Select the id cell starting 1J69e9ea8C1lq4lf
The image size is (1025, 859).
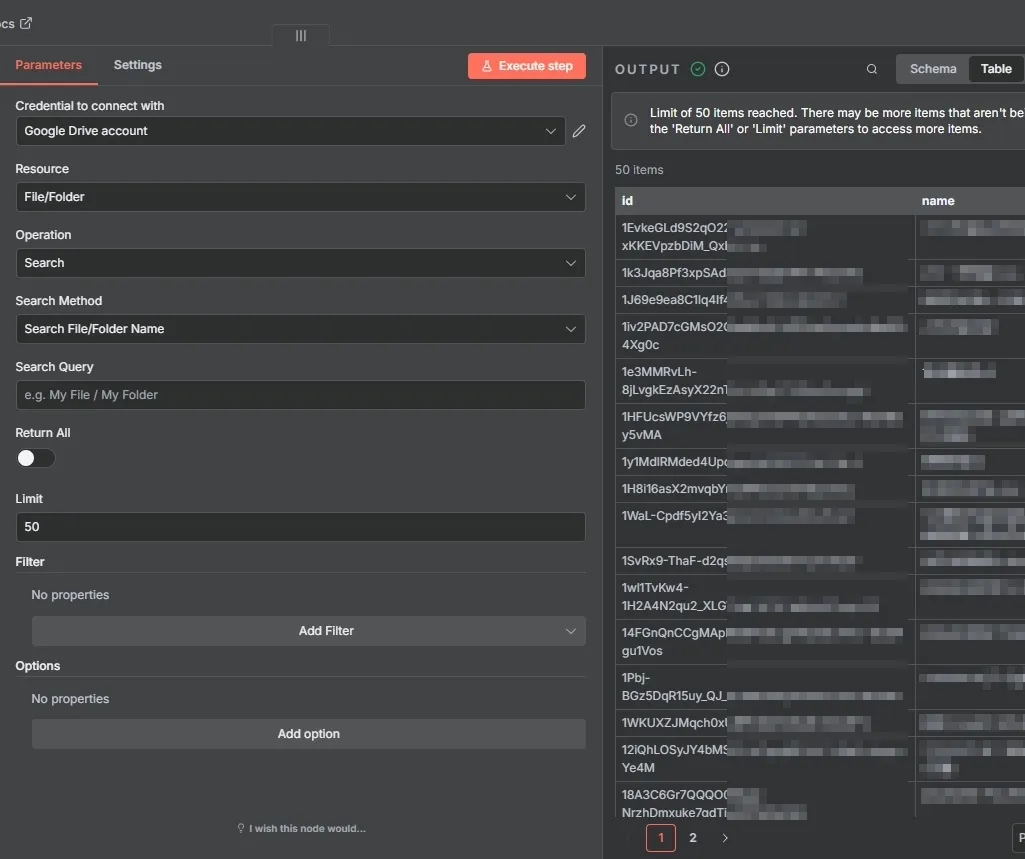tap(765, 300)
